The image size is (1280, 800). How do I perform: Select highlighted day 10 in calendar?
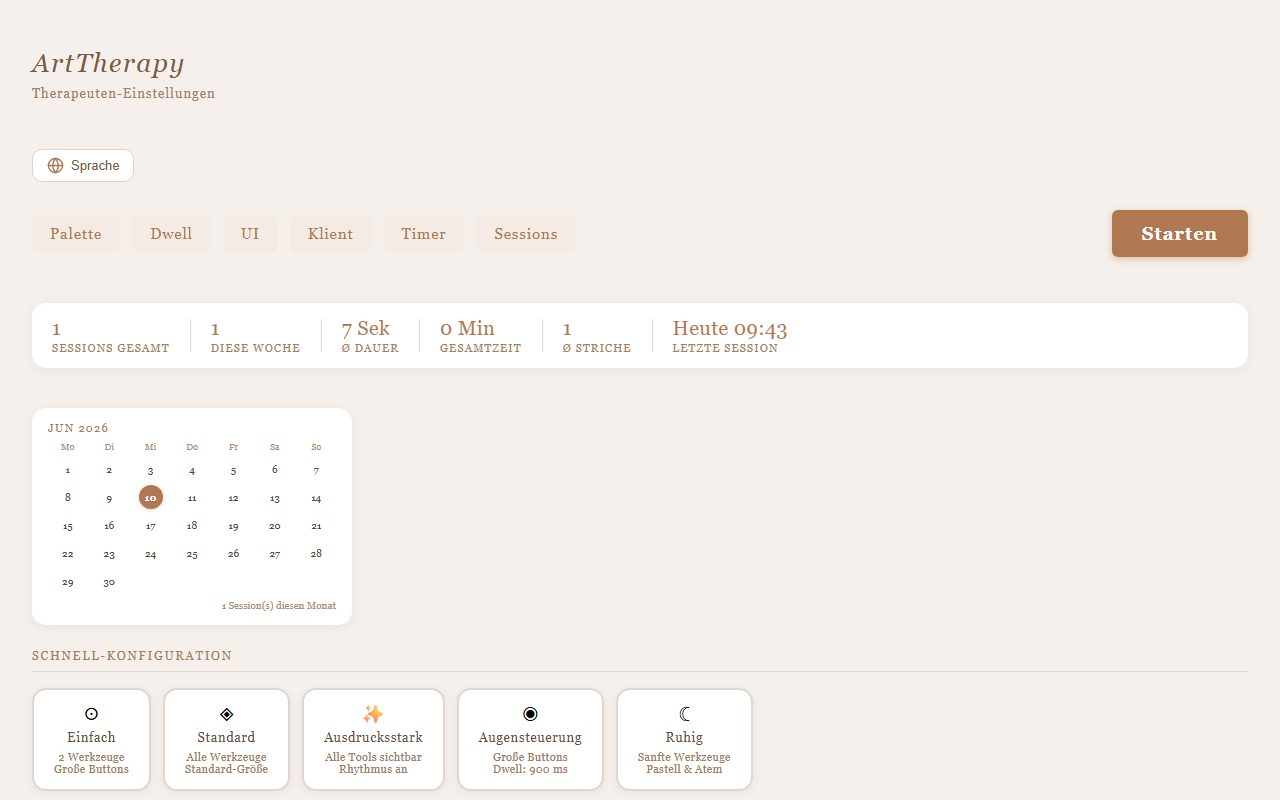(150, 497)
